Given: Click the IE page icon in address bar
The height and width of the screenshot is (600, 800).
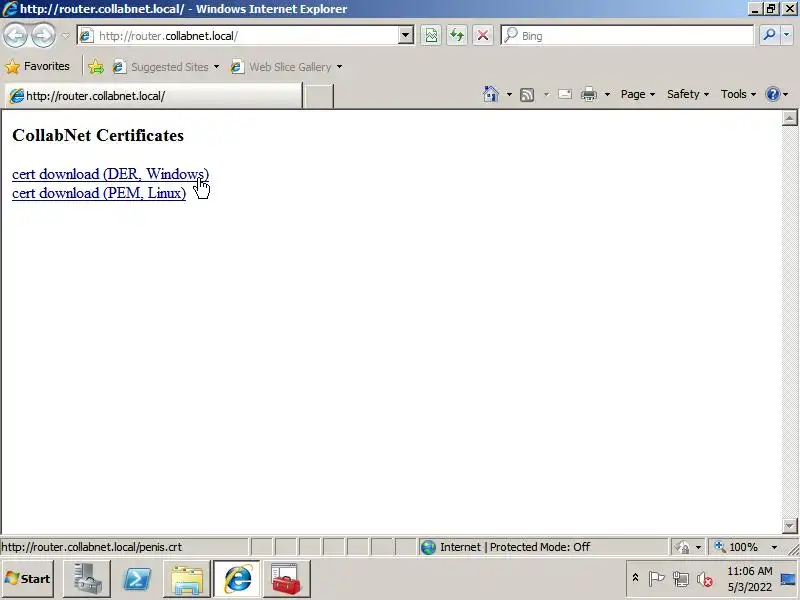Looking at the screenshot, I should [86, 36].
